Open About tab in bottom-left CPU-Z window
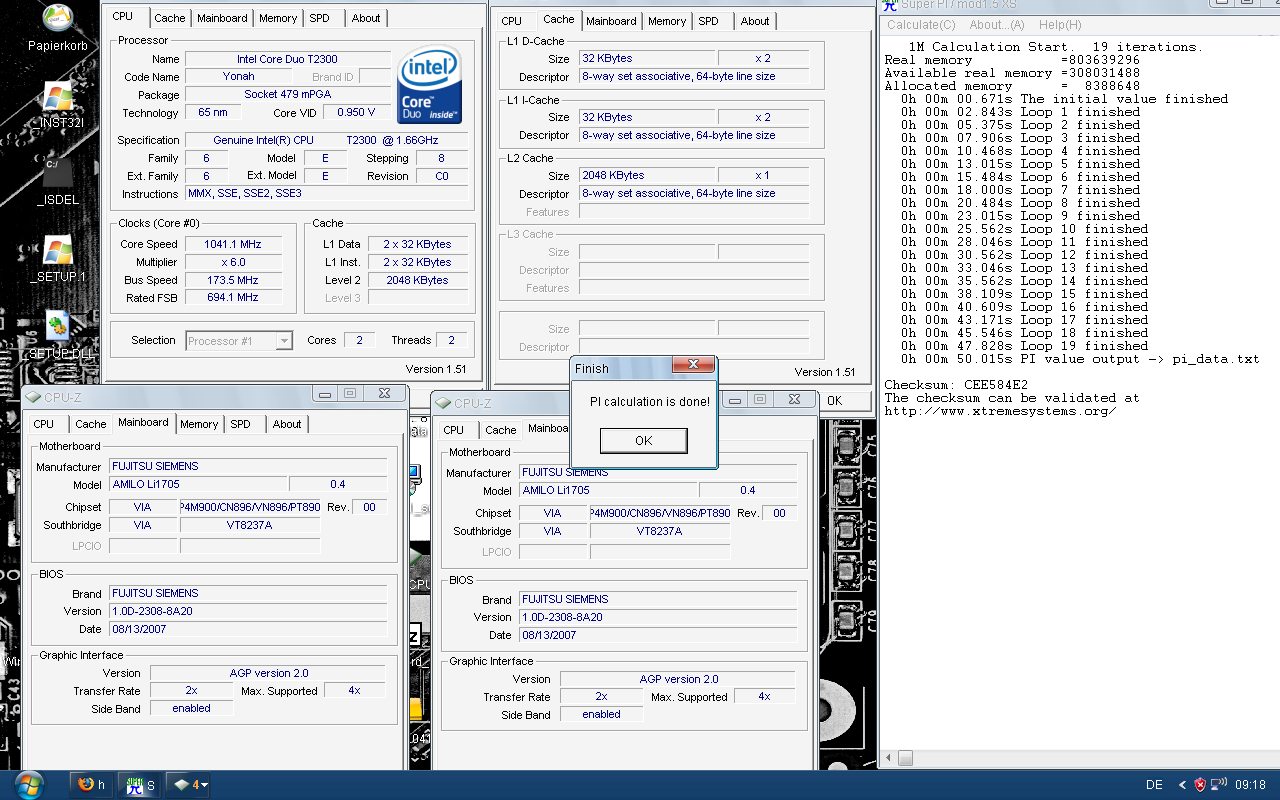The width and height of the screenshot is (1280, 800). click(x=287, y=424)
